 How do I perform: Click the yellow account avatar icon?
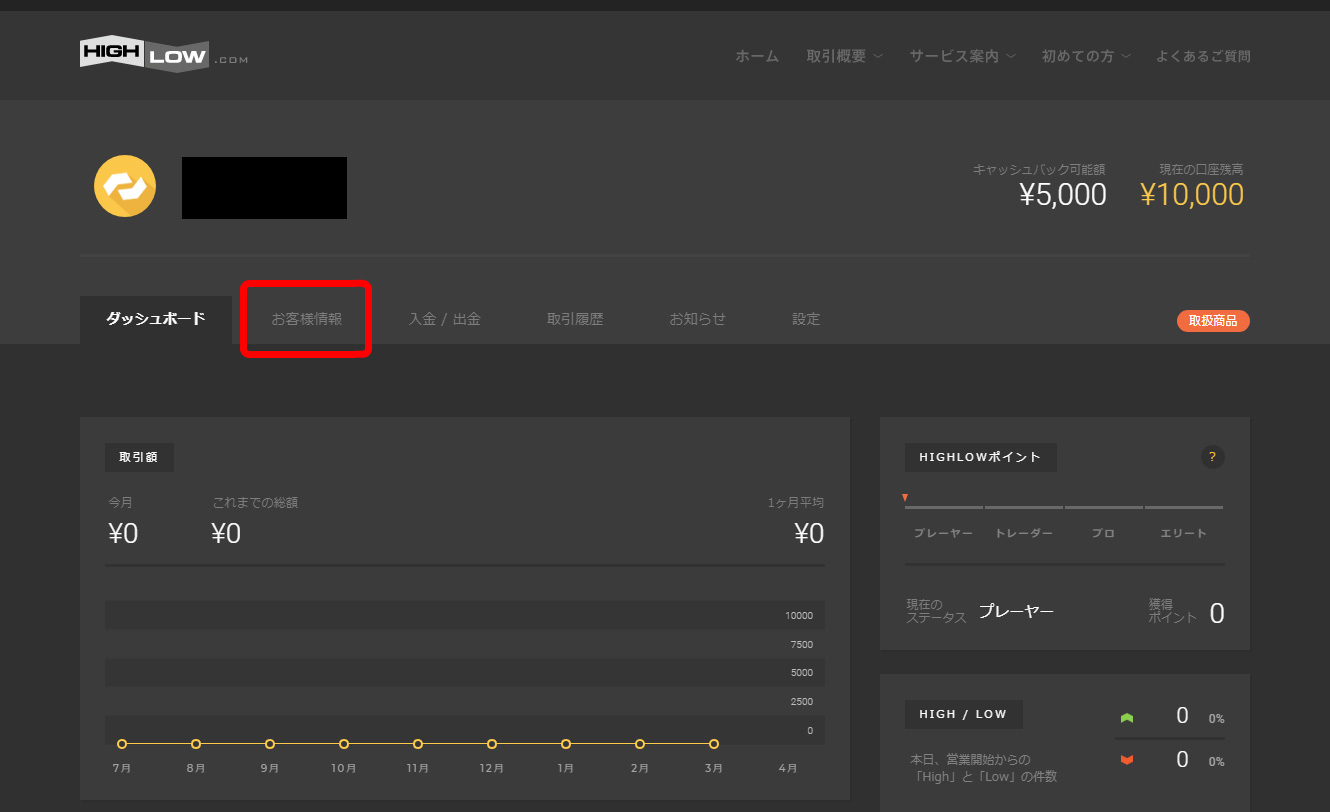(x=125, y=186)
